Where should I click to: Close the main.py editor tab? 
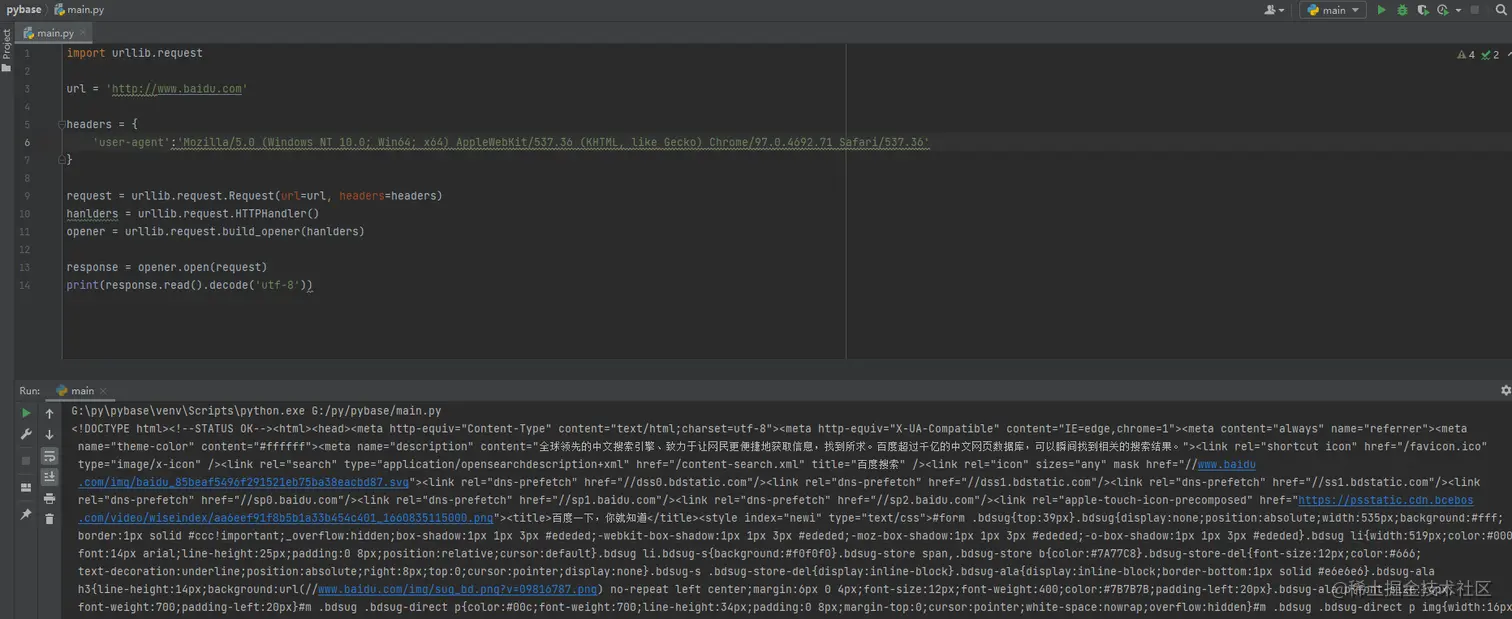(82, 33)
